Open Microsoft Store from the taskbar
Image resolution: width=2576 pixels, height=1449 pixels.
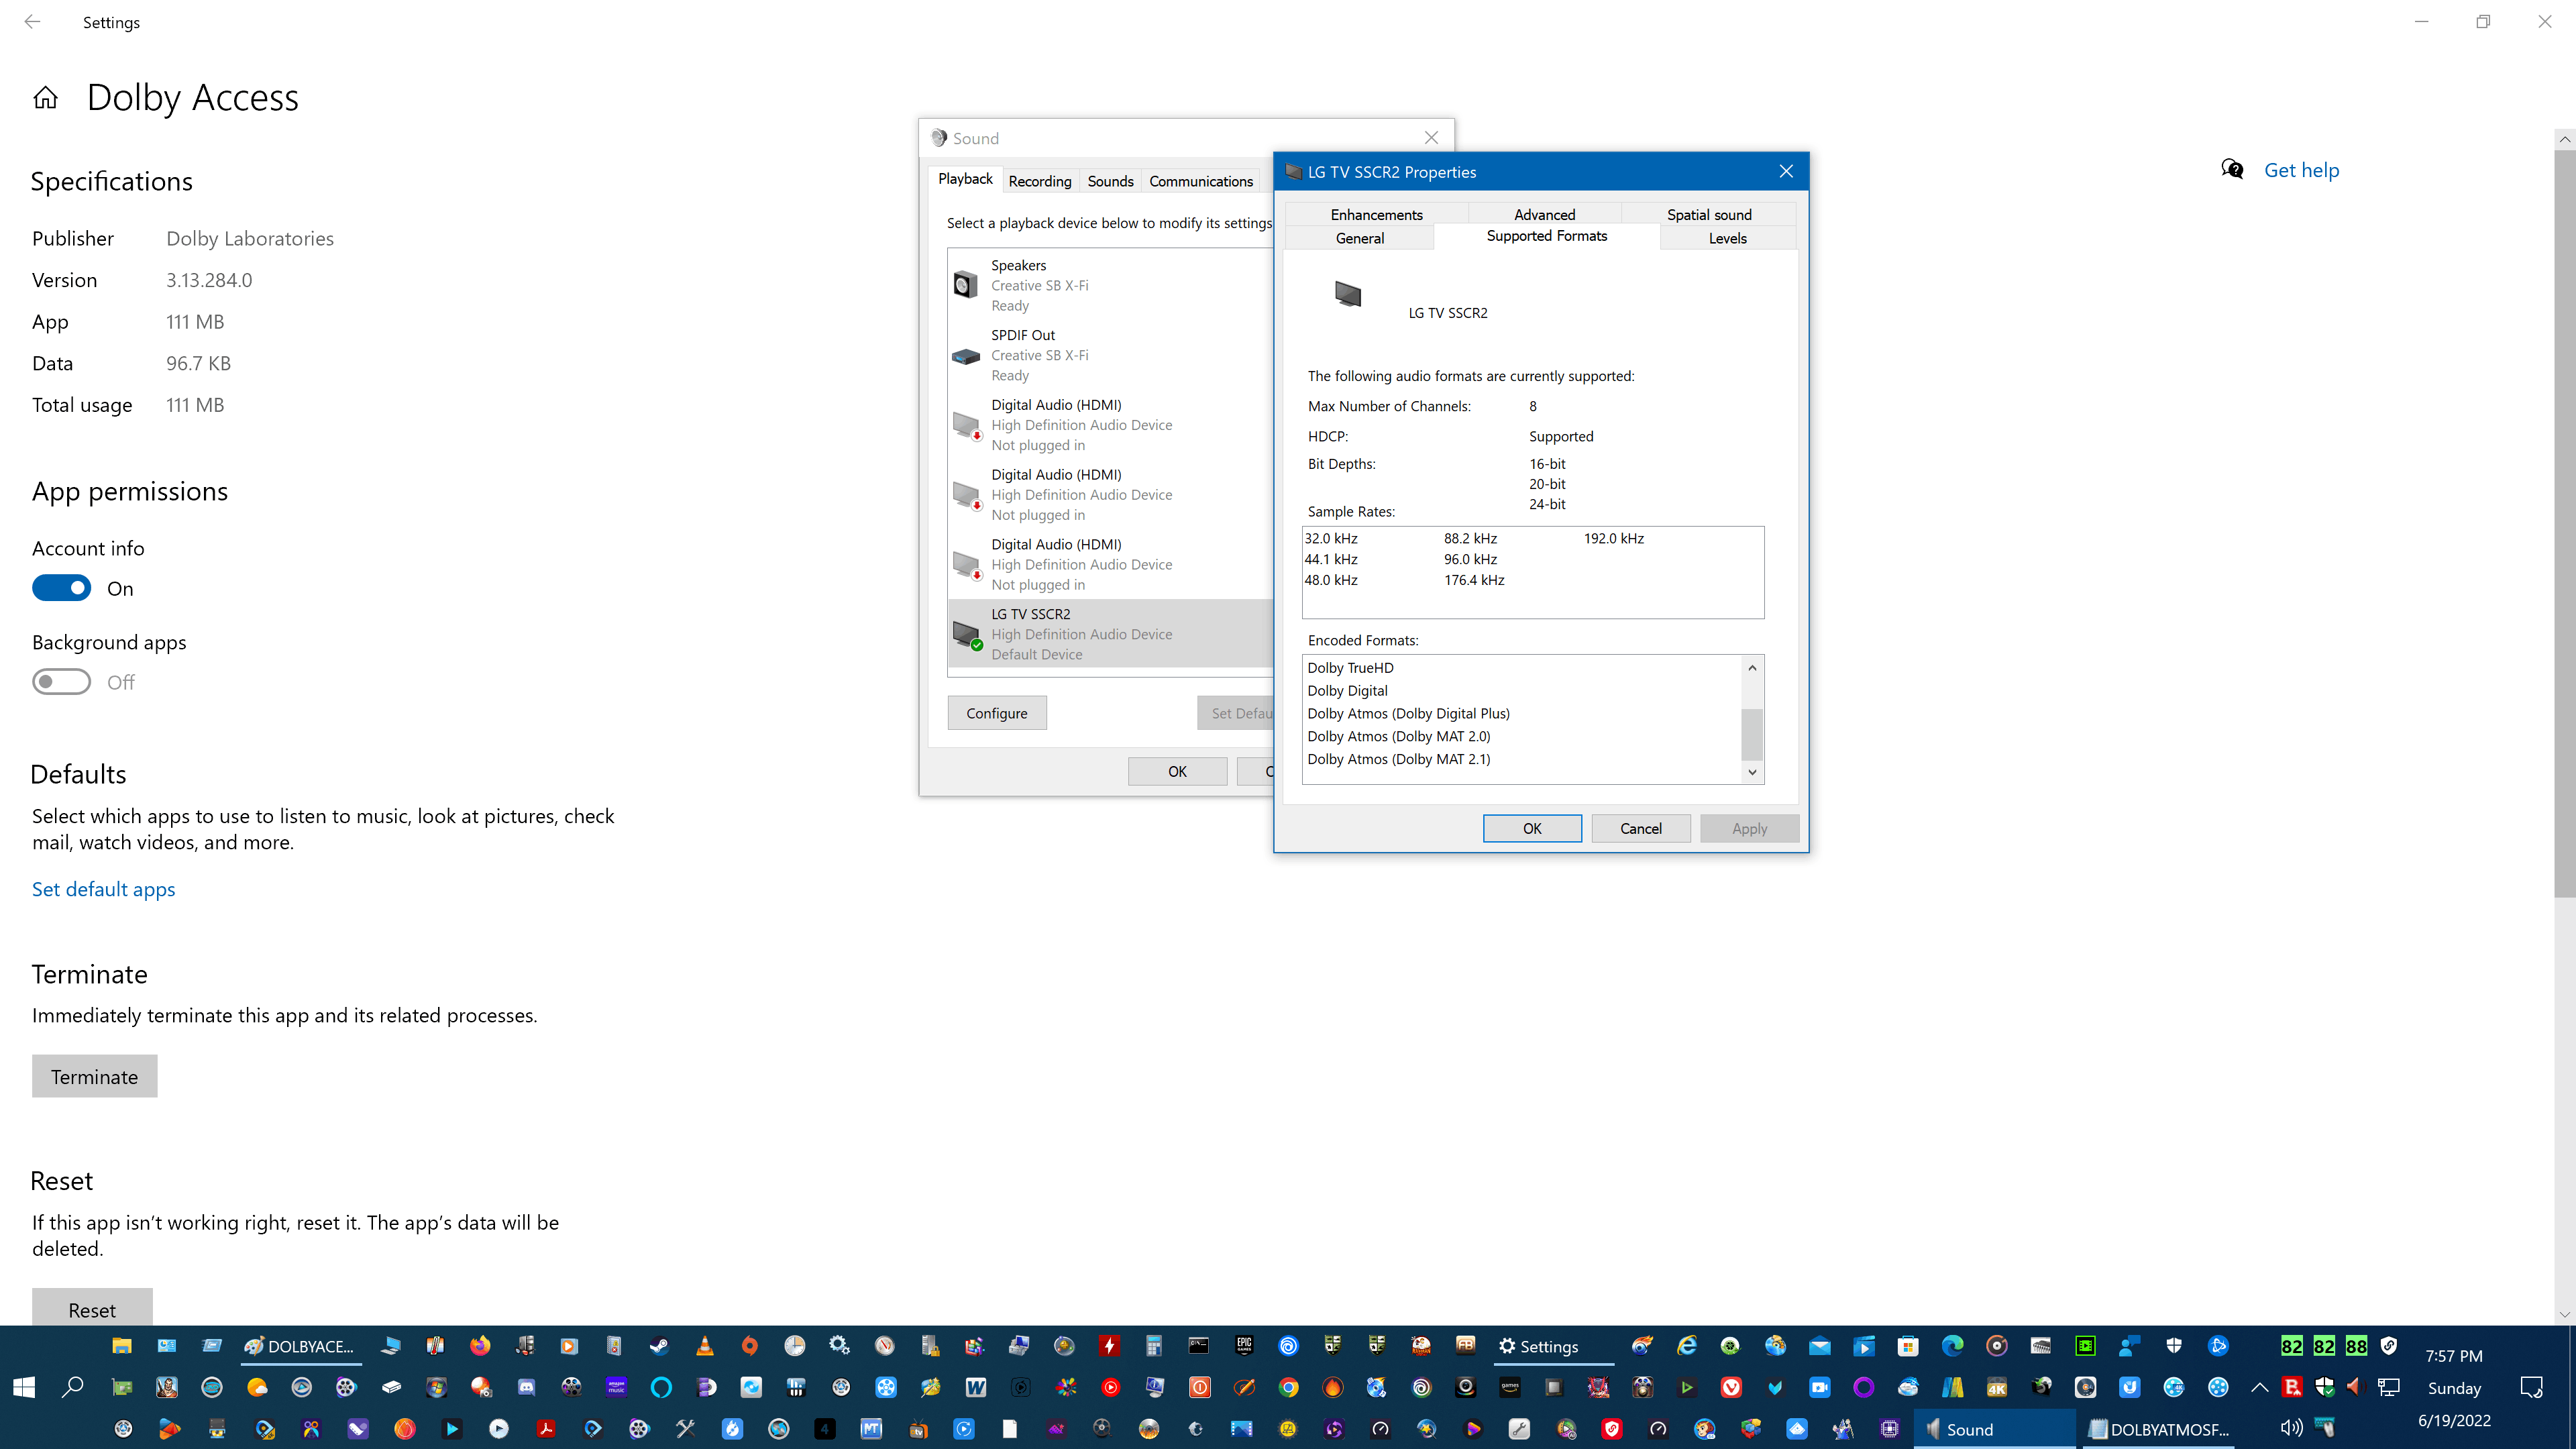(x=1908, y=1346)
